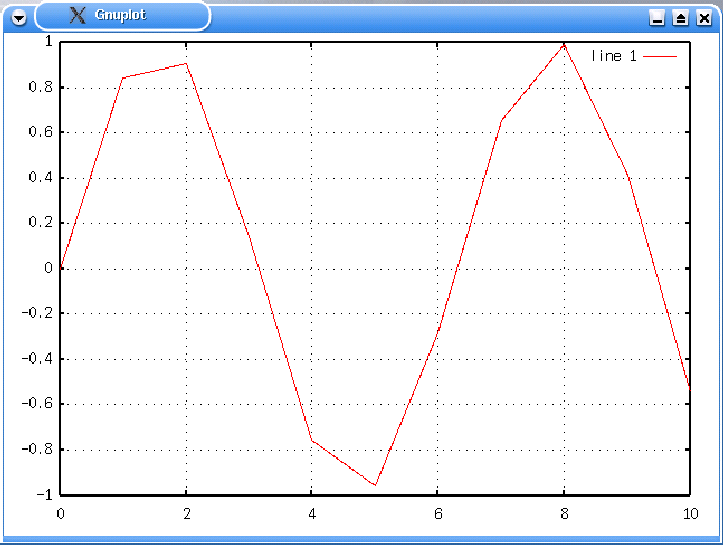Click the curve minimum at x=5

375,485
